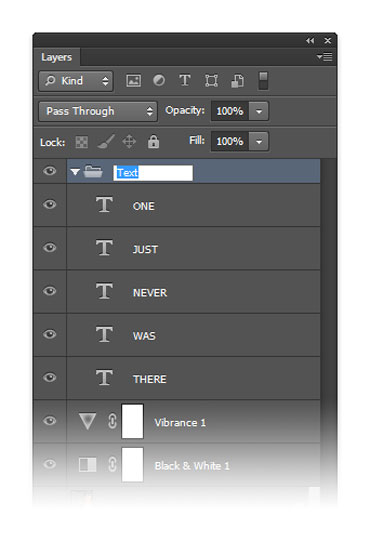Open the Opacity slider arrow
This screenshot has height=542, width=370.
coord(259,111)
